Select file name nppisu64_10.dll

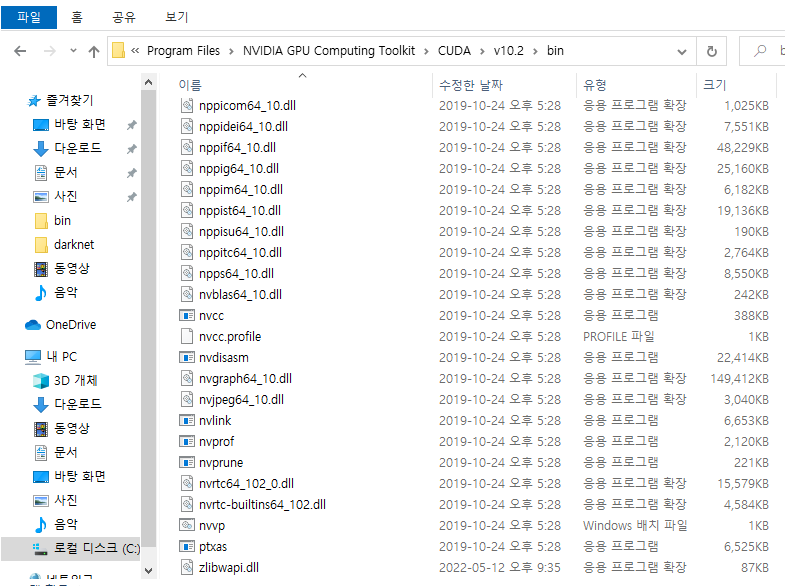coord(241,232)
